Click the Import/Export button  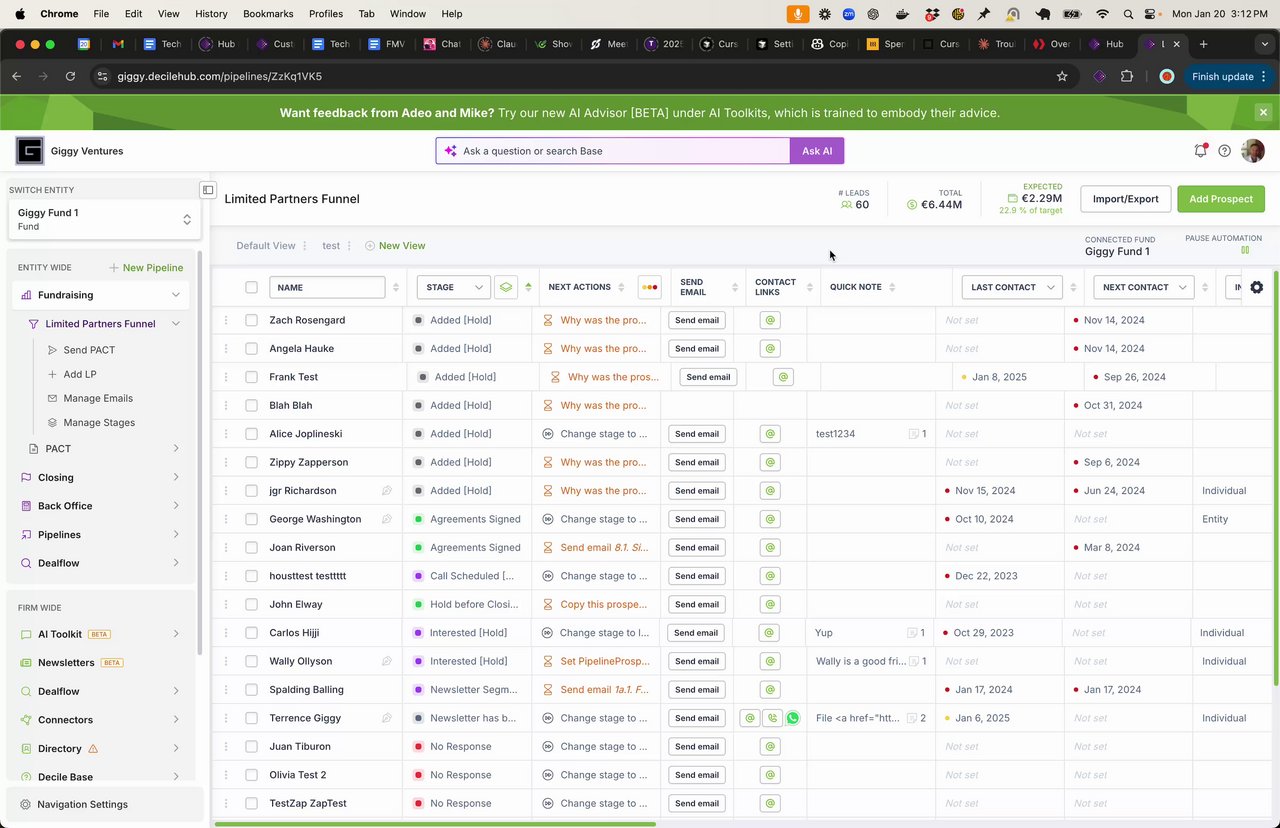point(1125,199)
